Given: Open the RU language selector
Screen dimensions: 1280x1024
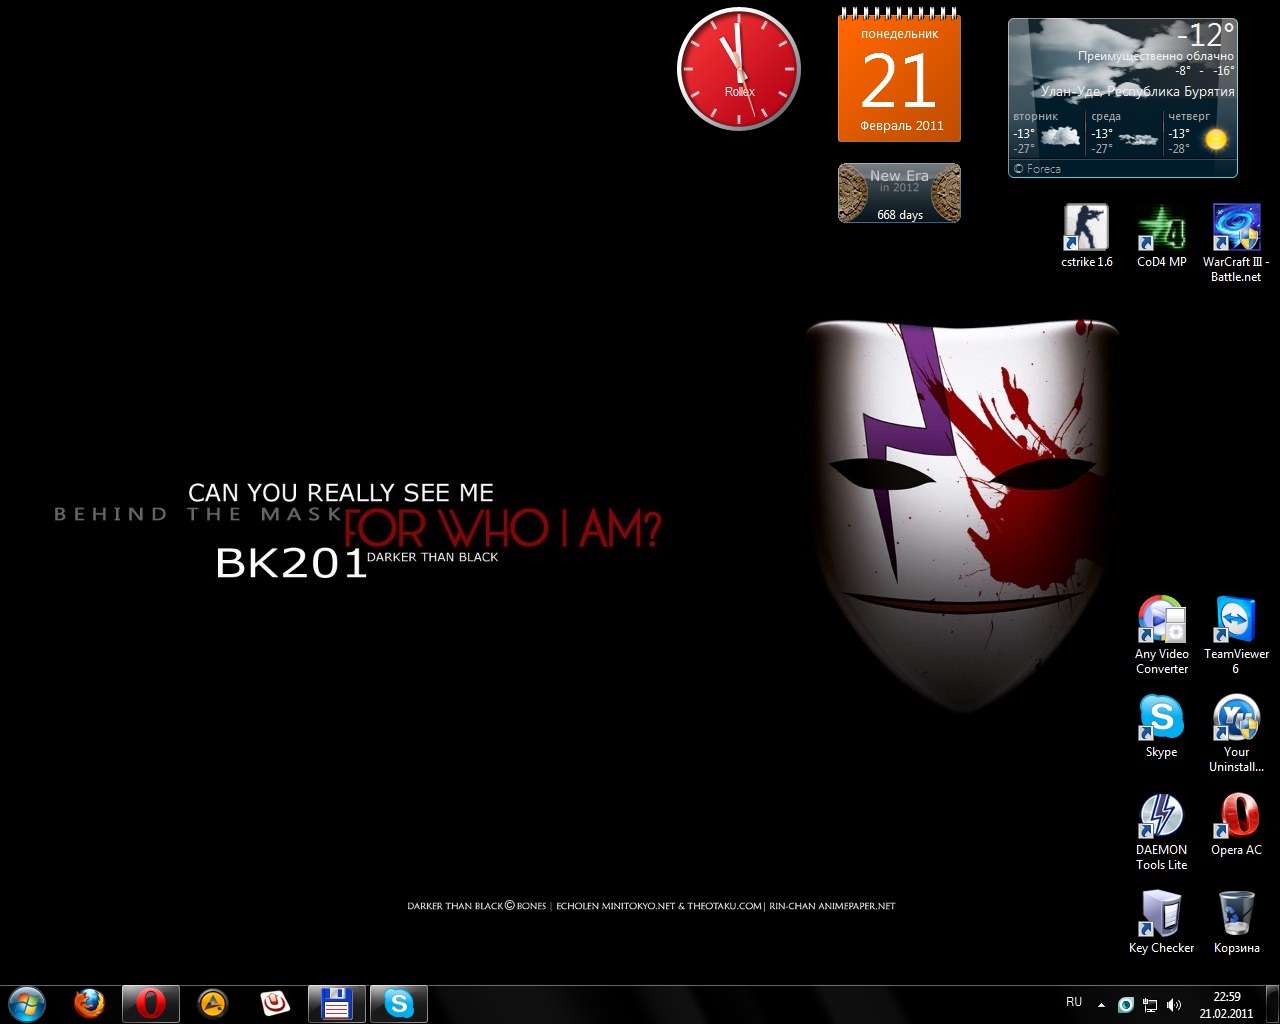Looking at the screenshot, I should coord(1074,1002).
